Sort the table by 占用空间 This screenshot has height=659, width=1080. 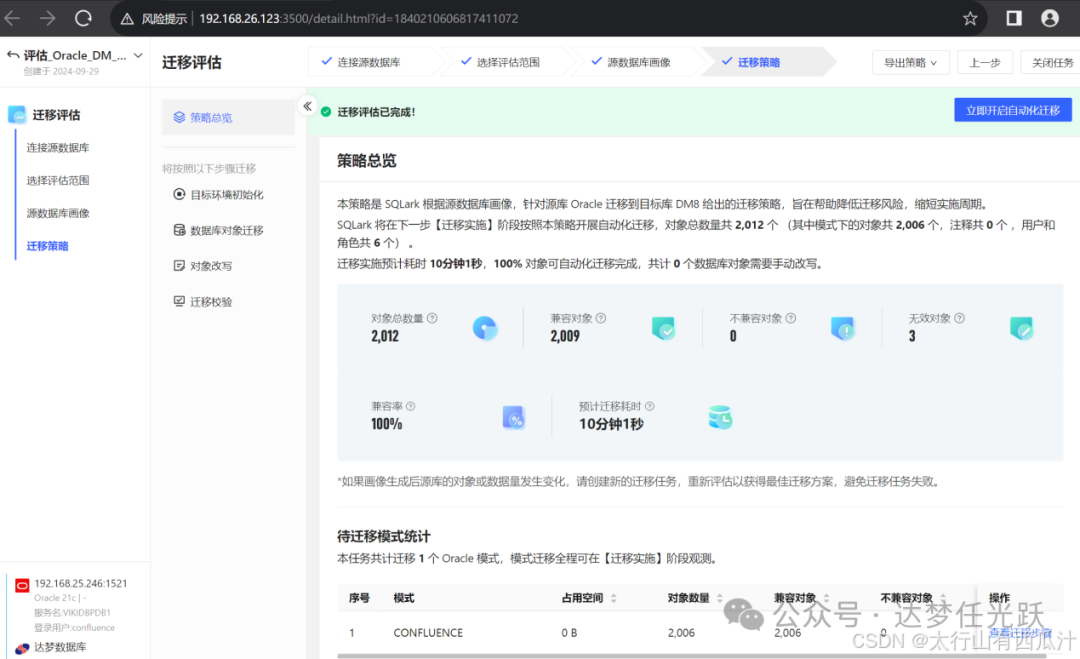point(614,598)
